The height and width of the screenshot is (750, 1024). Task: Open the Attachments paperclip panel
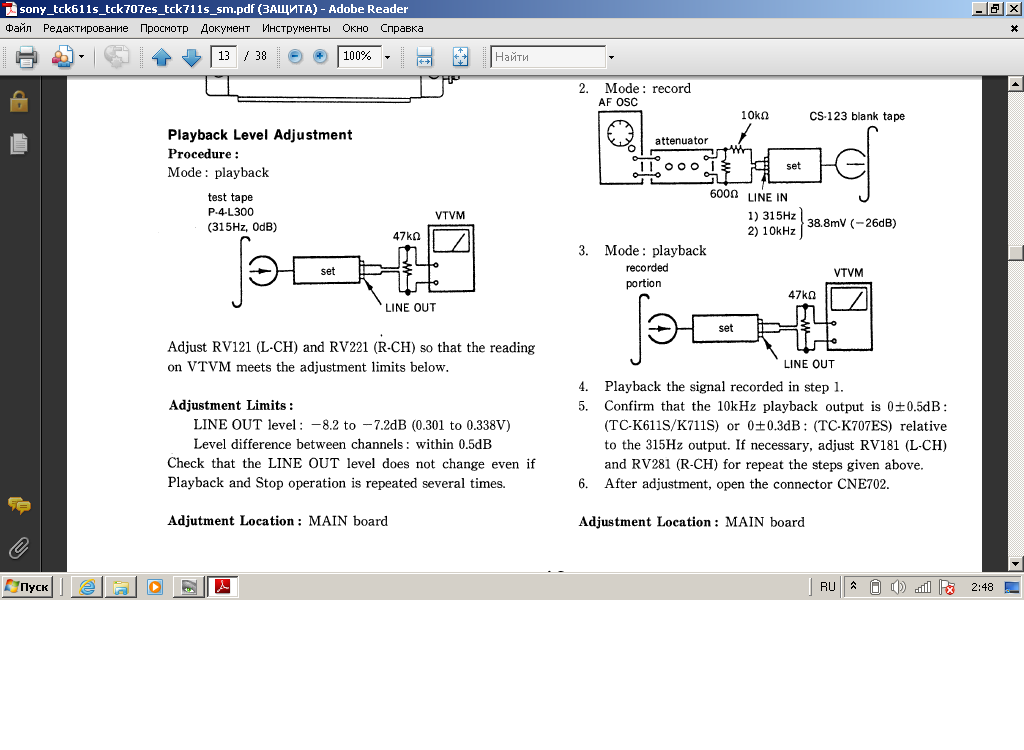tap(18, 547)
